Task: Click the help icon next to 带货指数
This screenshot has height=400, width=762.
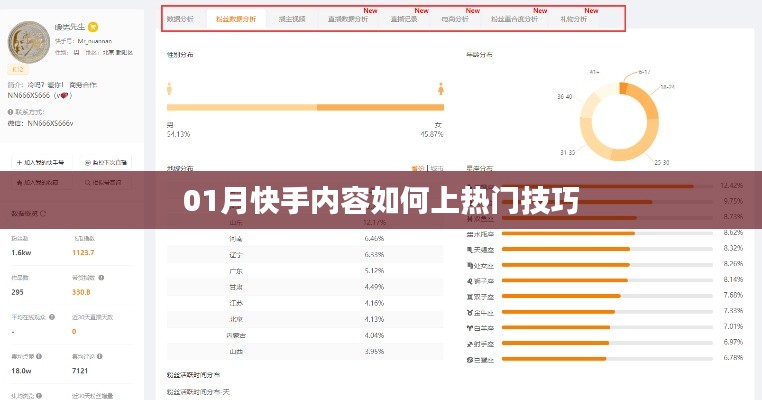Action: pos(101,278)
